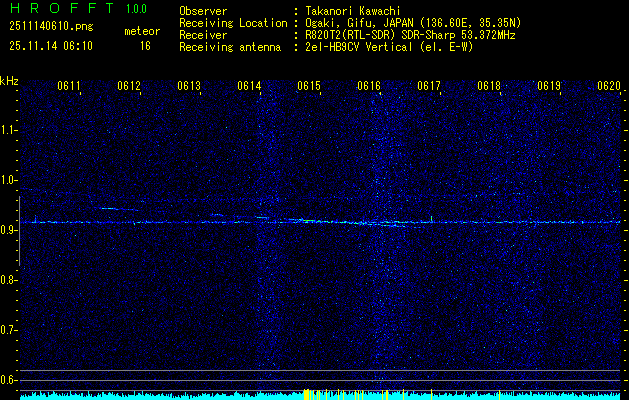Click the Receiving antenna value 2el-HB9CV
The width and height of the screenshot is (629, 400).
pos(389,47)
